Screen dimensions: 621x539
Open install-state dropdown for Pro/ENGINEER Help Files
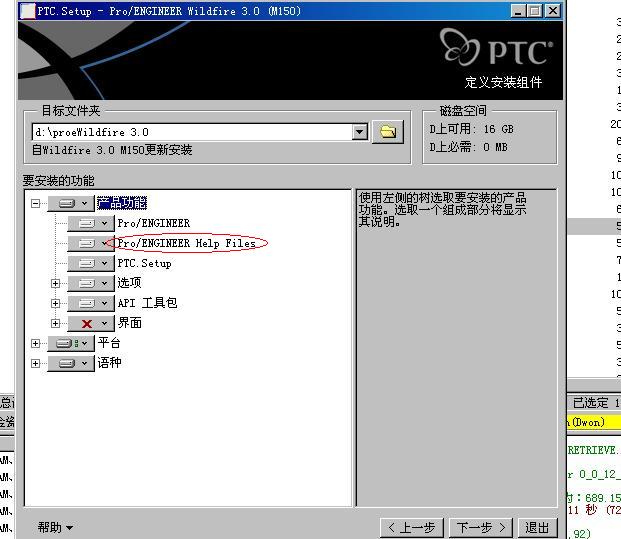pos(91,243)
